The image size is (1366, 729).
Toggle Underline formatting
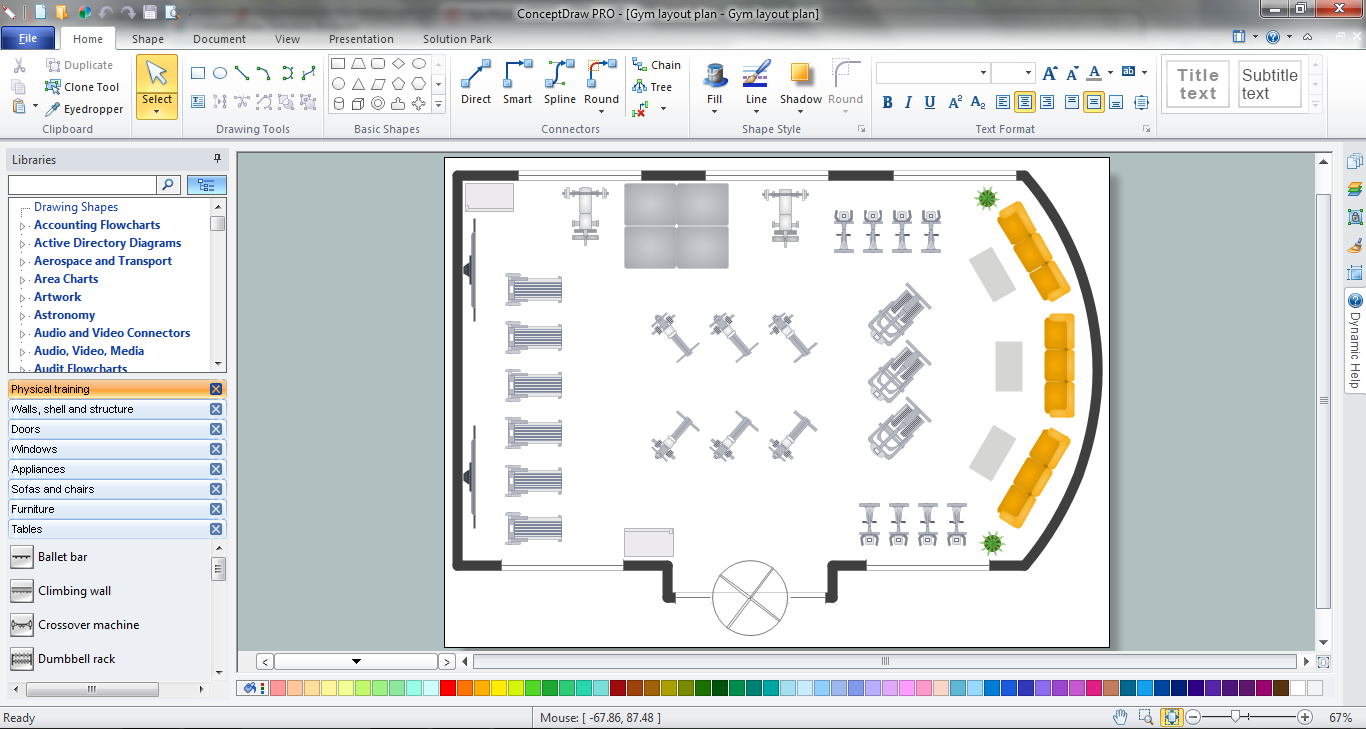click(x=930, y=102)
